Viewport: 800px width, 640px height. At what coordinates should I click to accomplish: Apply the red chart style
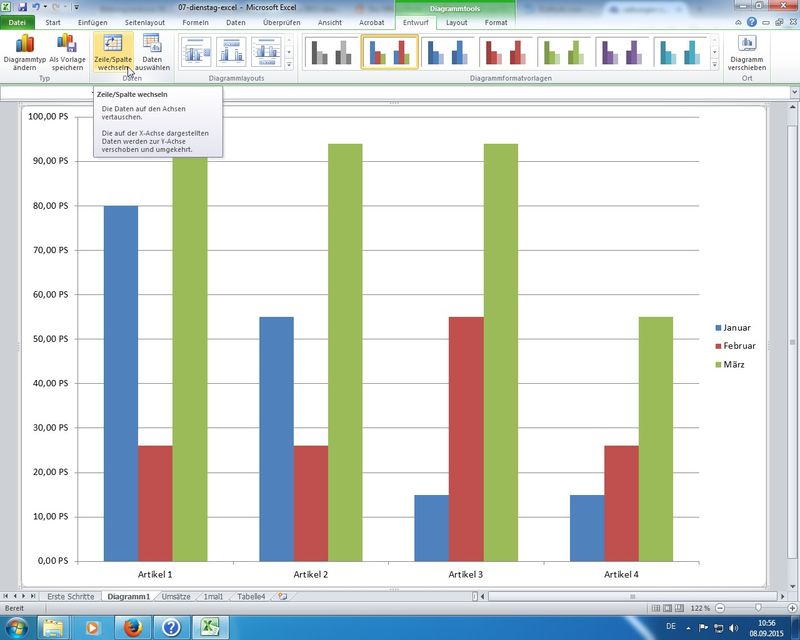point(506,52)
